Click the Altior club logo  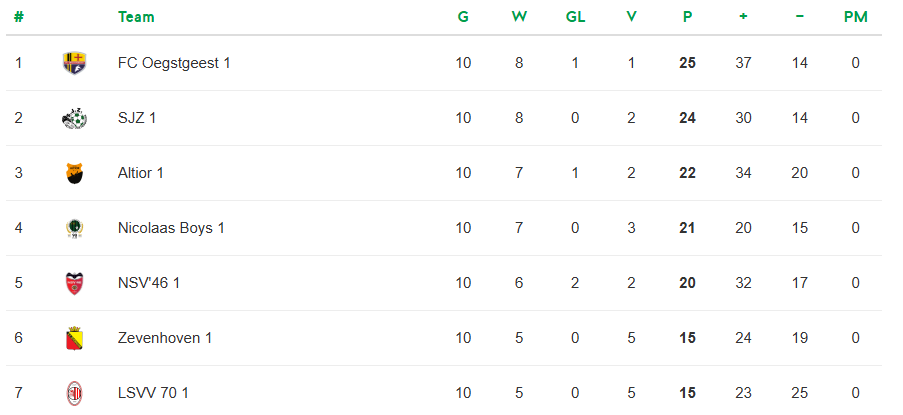coord(73,173)
